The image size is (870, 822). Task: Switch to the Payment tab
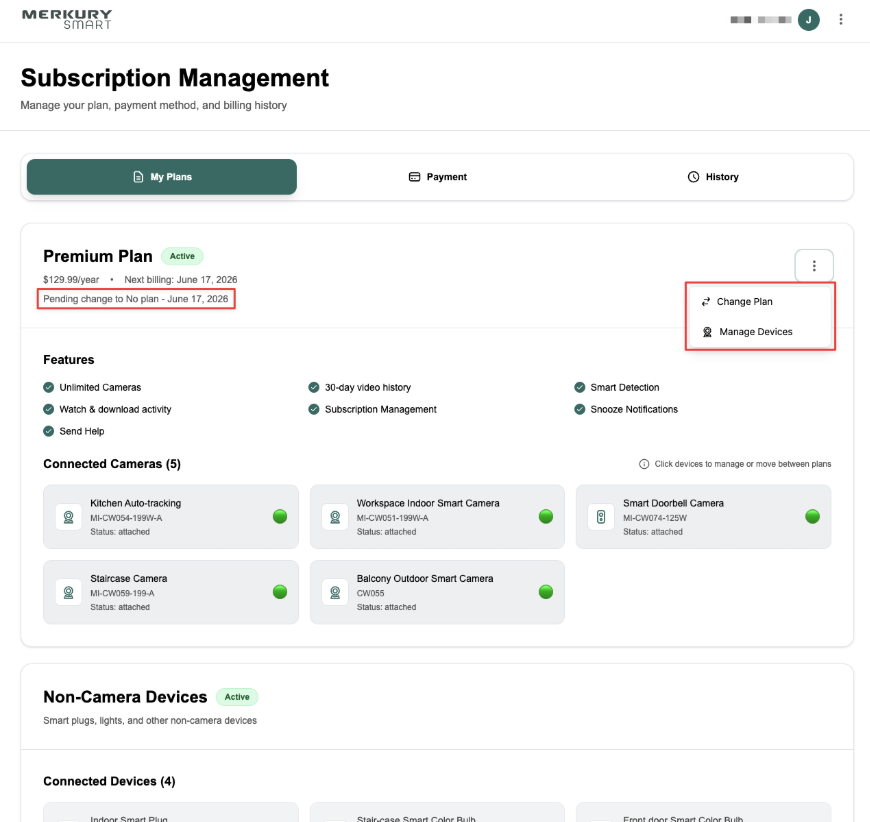point(437,177)
